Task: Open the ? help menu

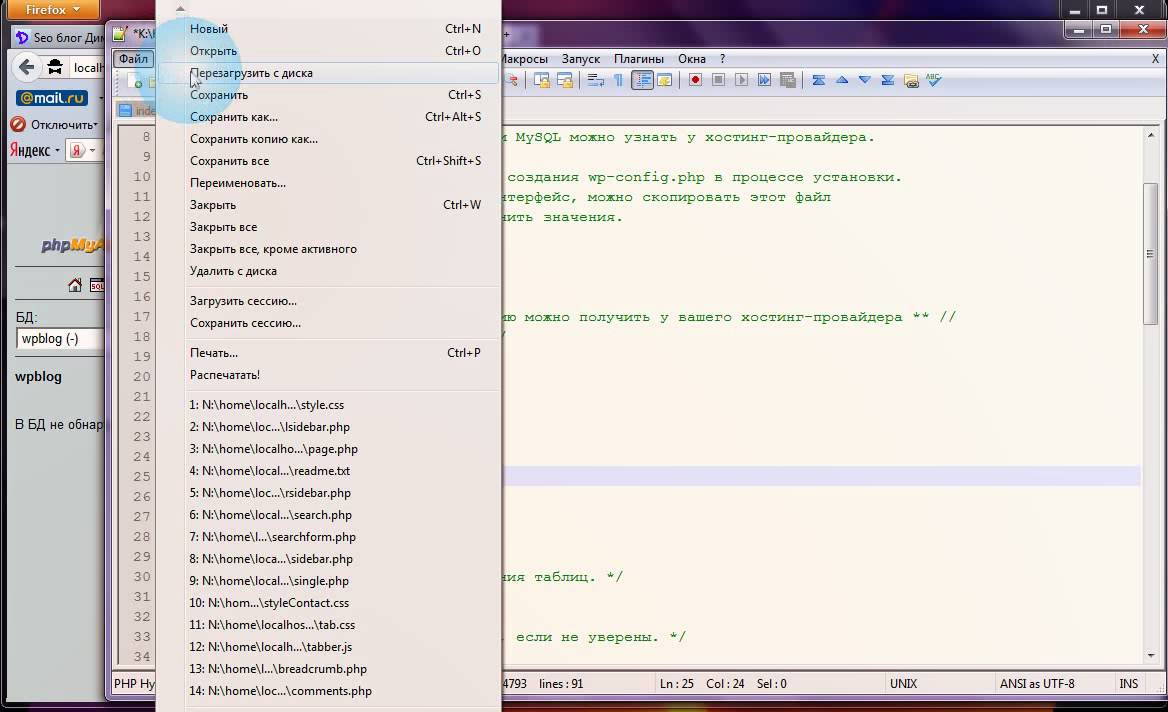Action: click(722, 59)
